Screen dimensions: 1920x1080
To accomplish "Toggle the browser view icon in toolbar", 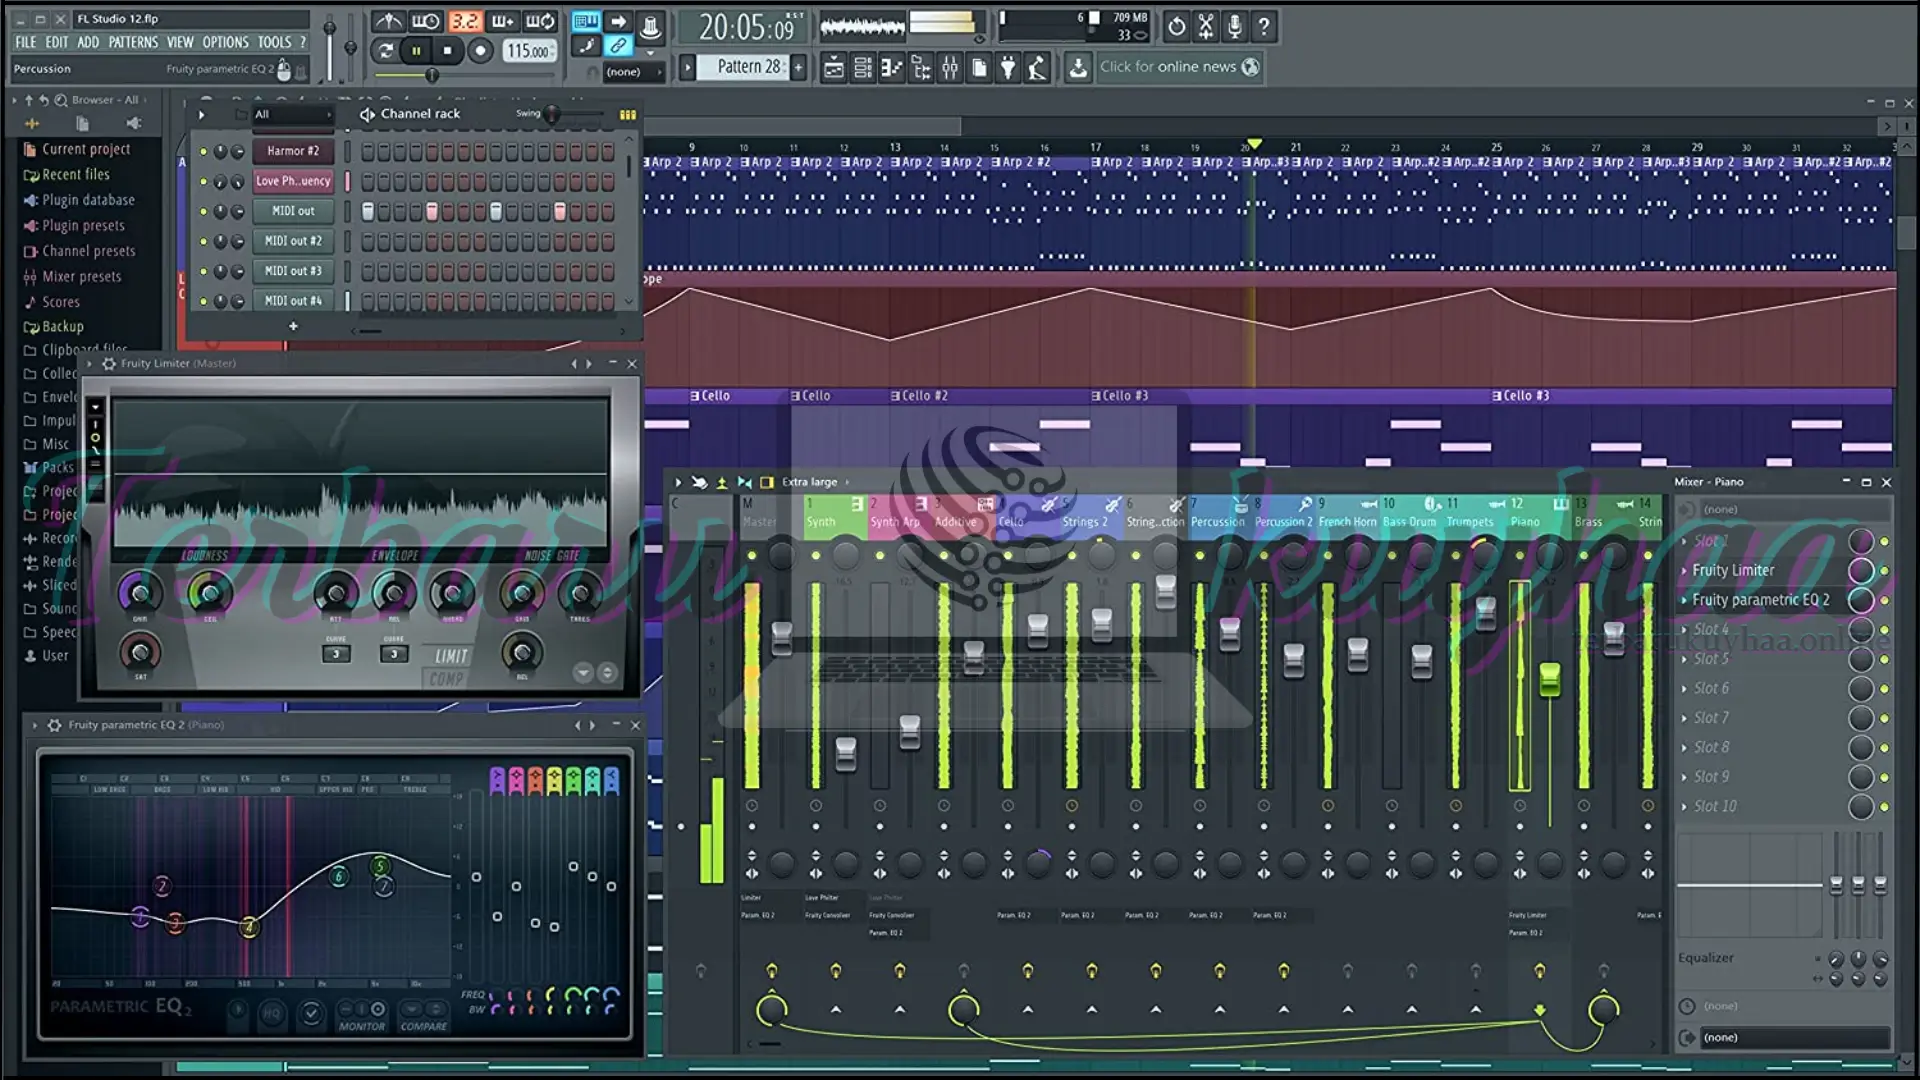I will pos(921,68).
